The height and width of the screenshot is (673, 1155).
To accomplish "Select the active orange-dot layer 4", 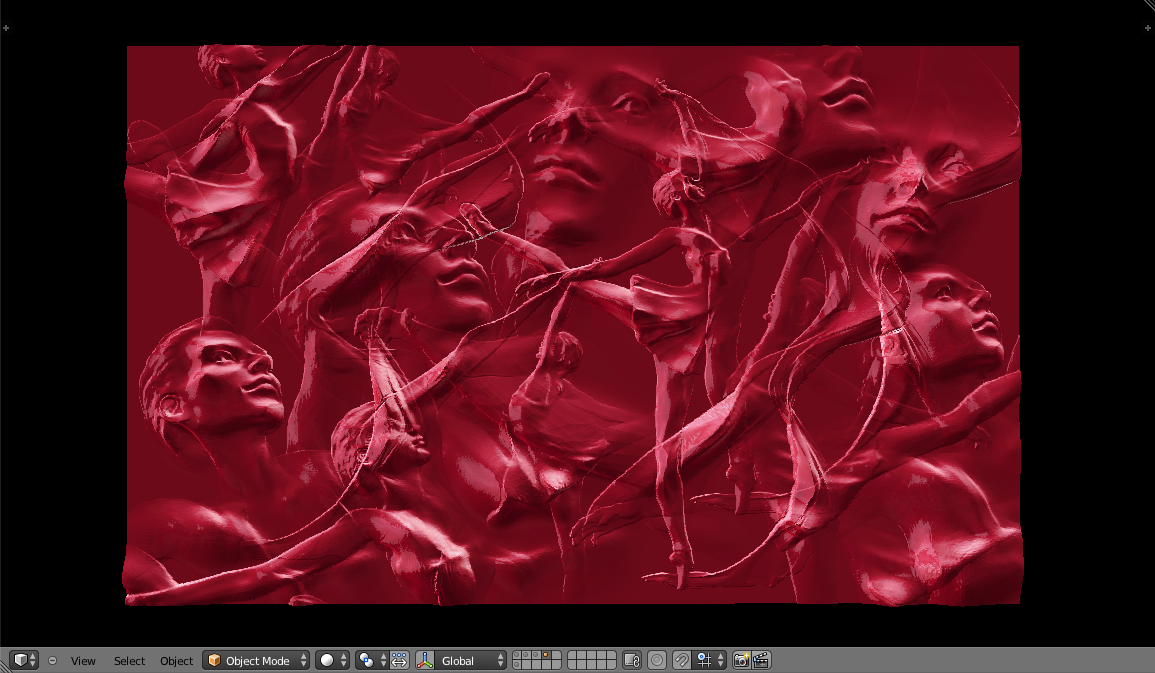I will (546, 655).
